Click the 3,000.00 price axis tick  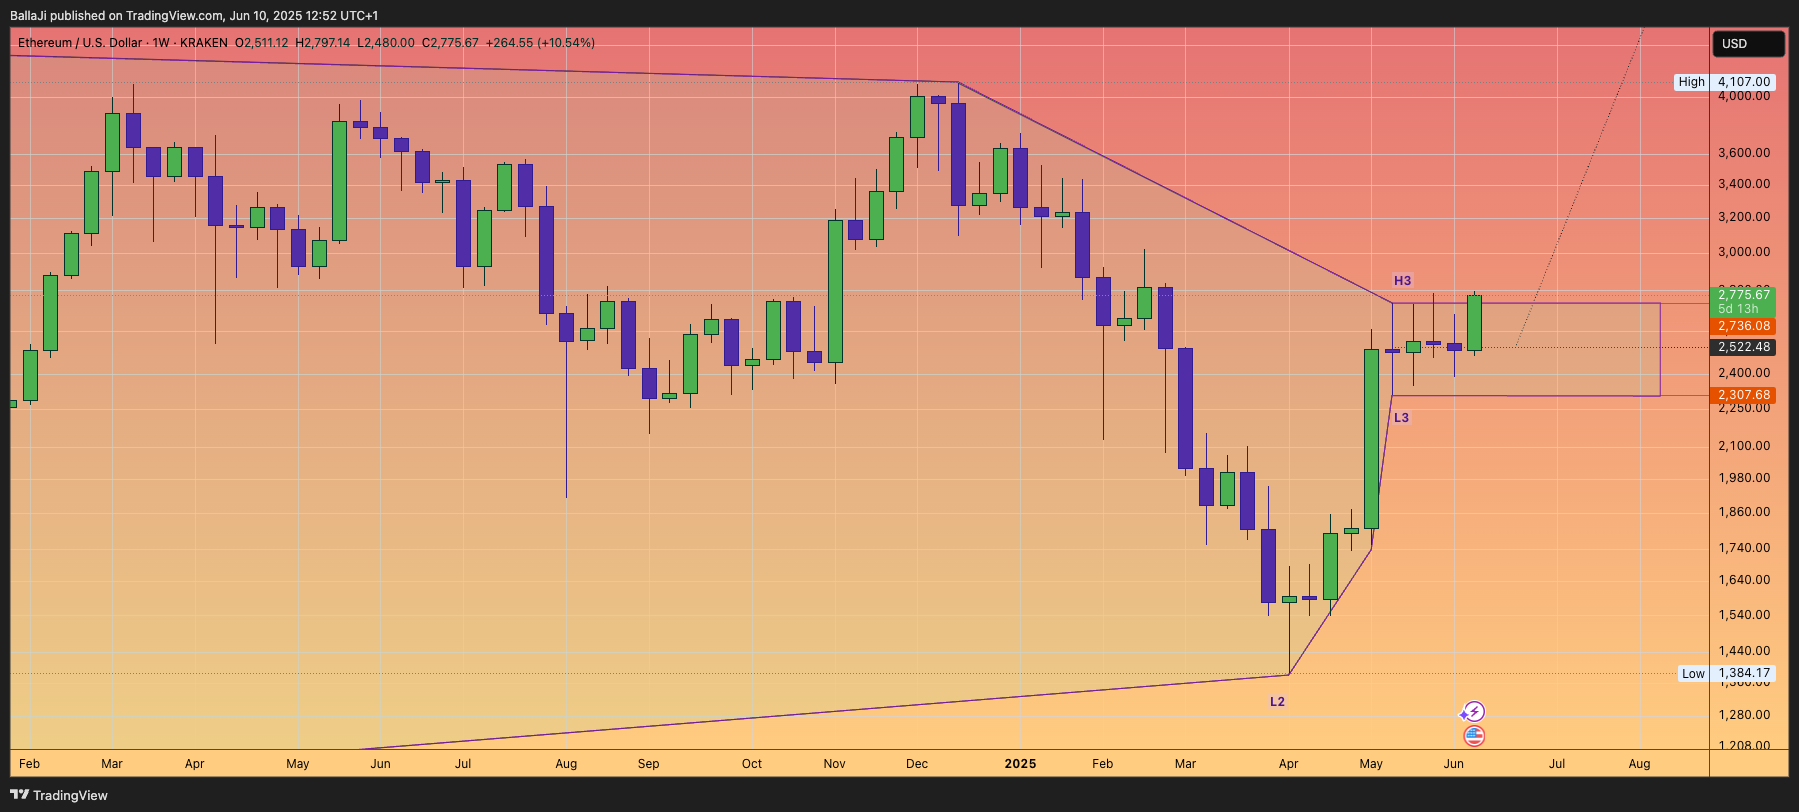(1744, 252)
